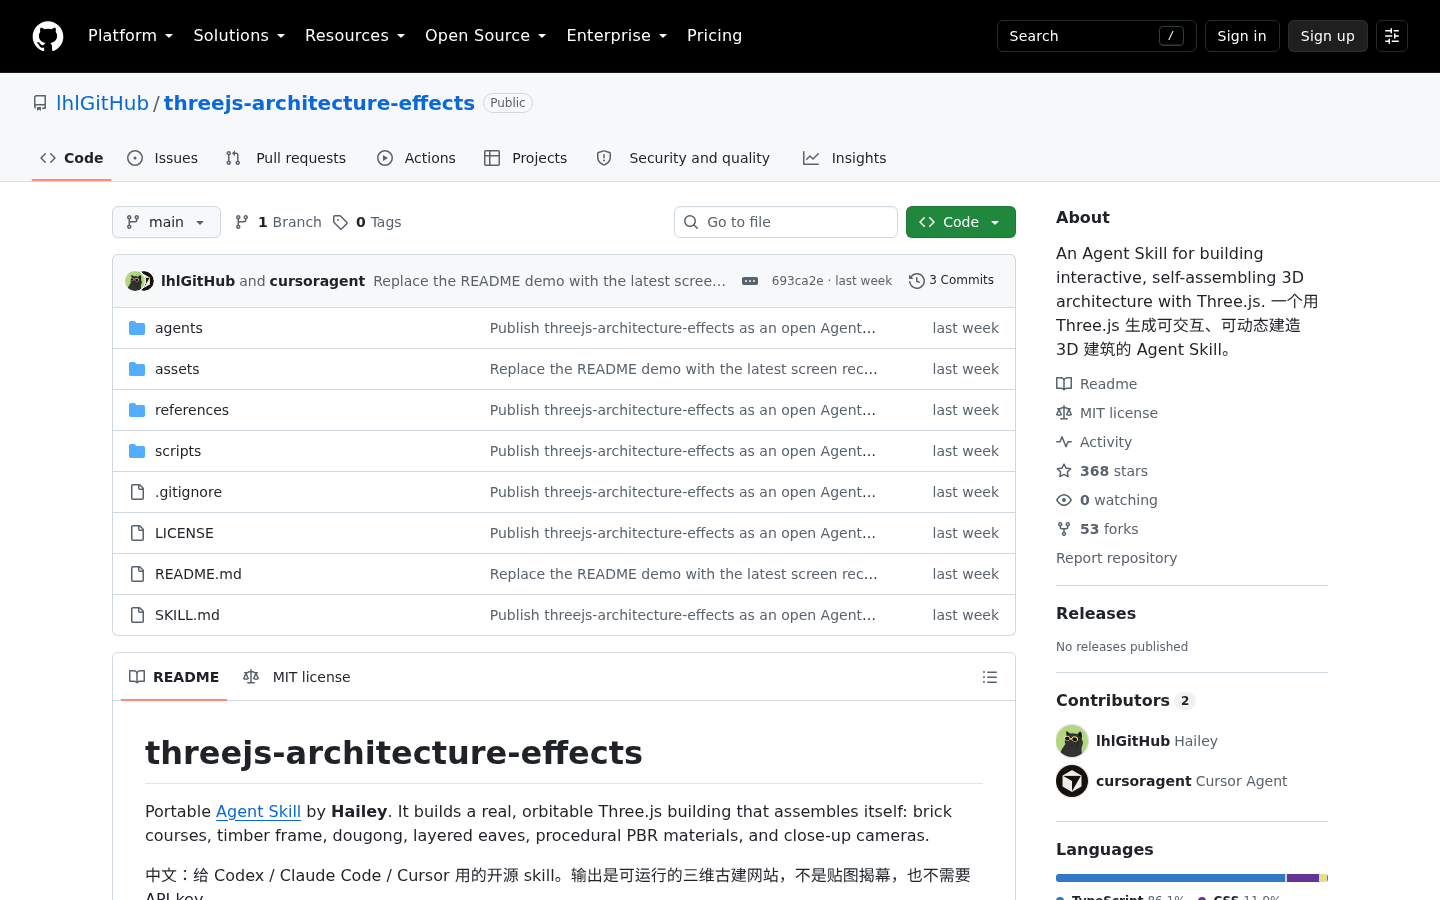
Task: Switch to the Pull requests tab
Action: click(x=286, y=158)
